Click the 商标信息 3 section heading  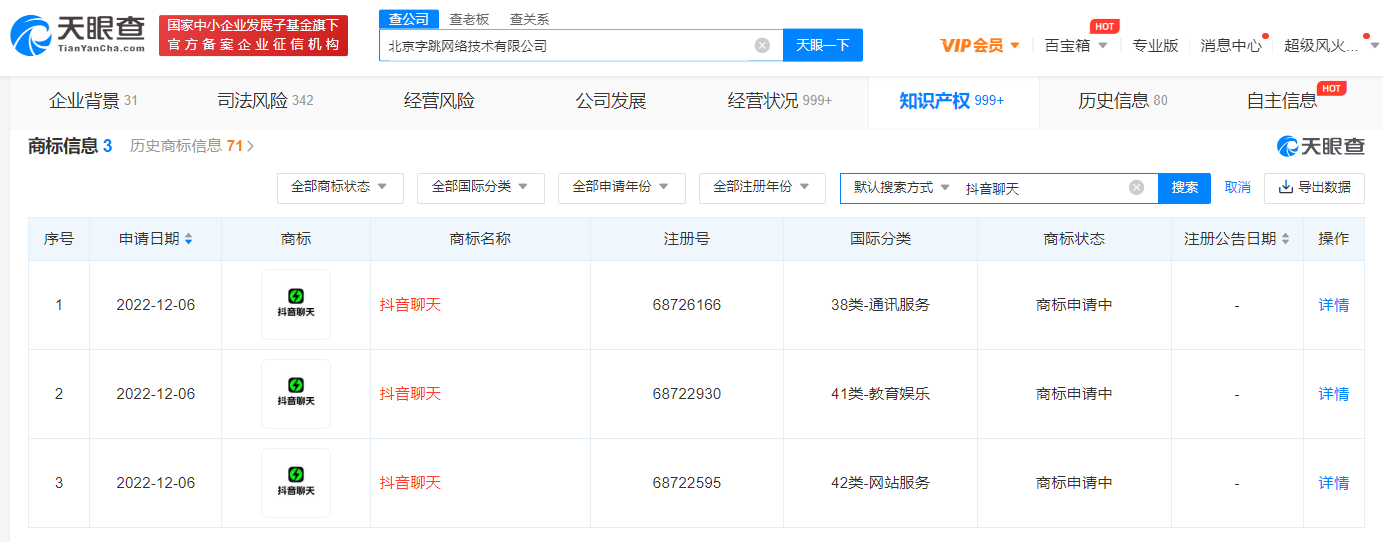[70, 146]
